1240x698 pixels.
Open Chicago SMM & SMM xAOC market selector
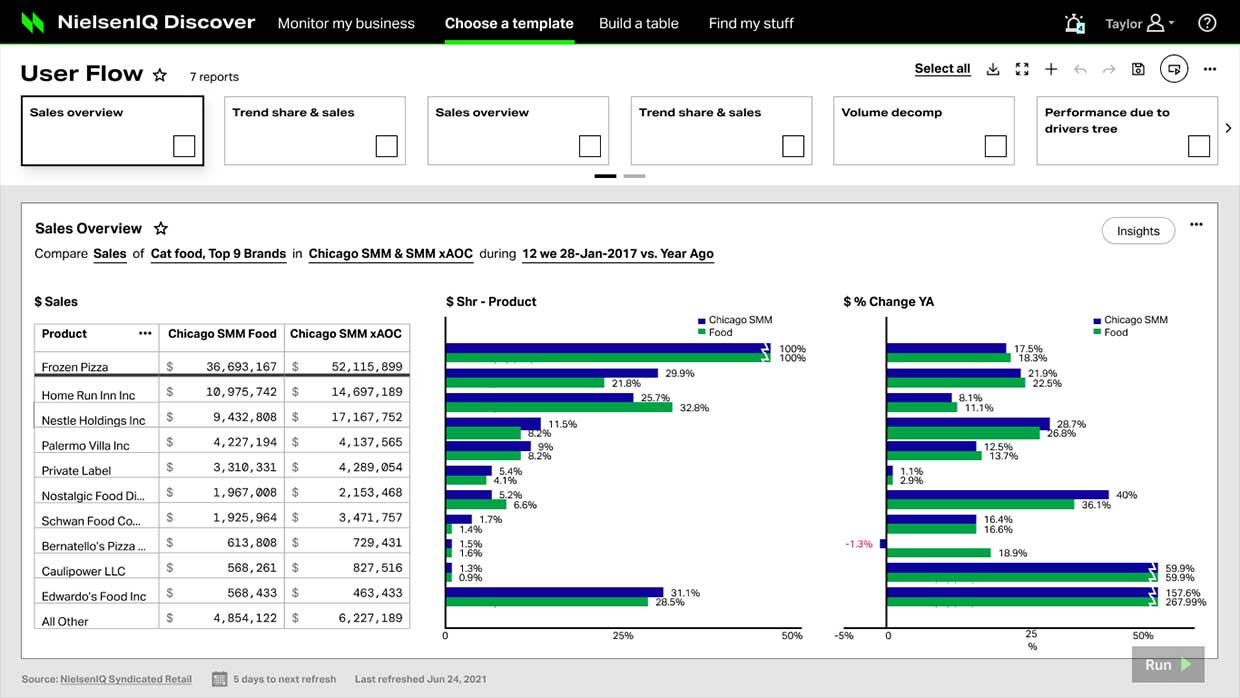point(391,254)
